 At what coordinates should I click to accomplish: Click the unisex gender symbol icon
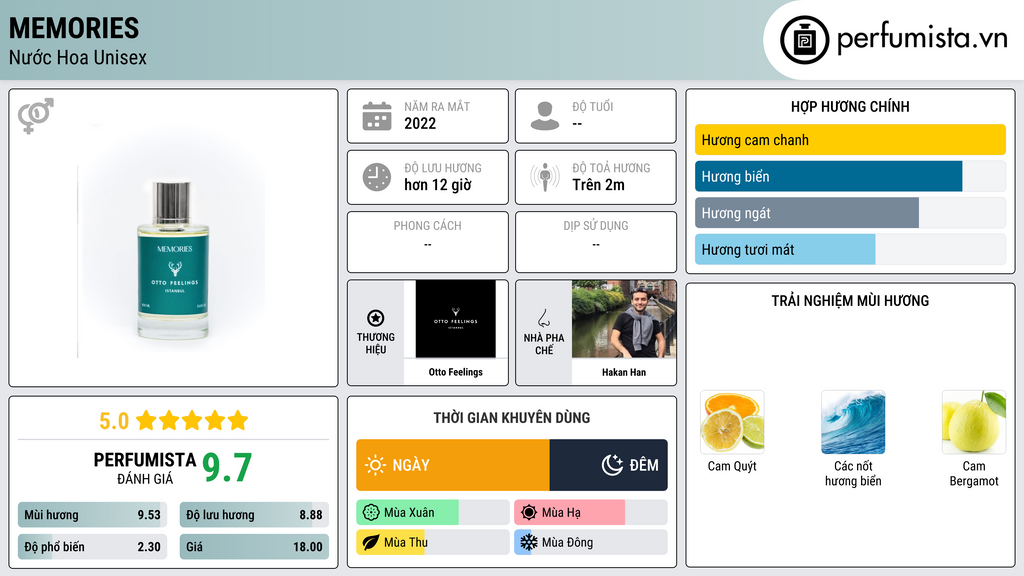pos(36,116)
